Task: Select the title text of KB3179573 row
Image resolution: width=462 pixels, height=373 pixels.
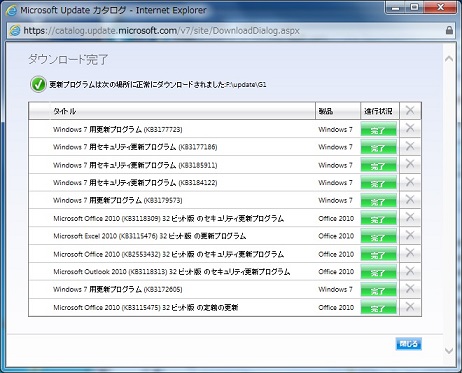Action: [118, 200]
